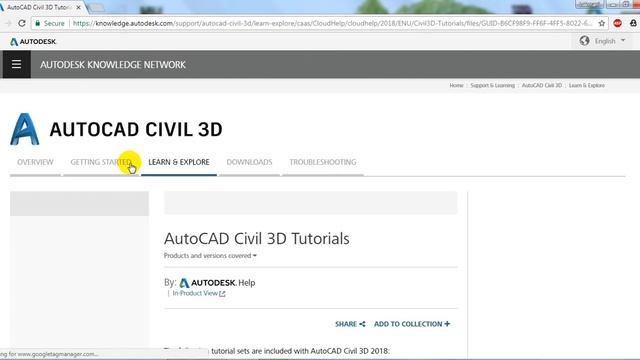Screen dimensions: 640x360
Task: Click the Autodesk Help author link
Action: point(218,282)
